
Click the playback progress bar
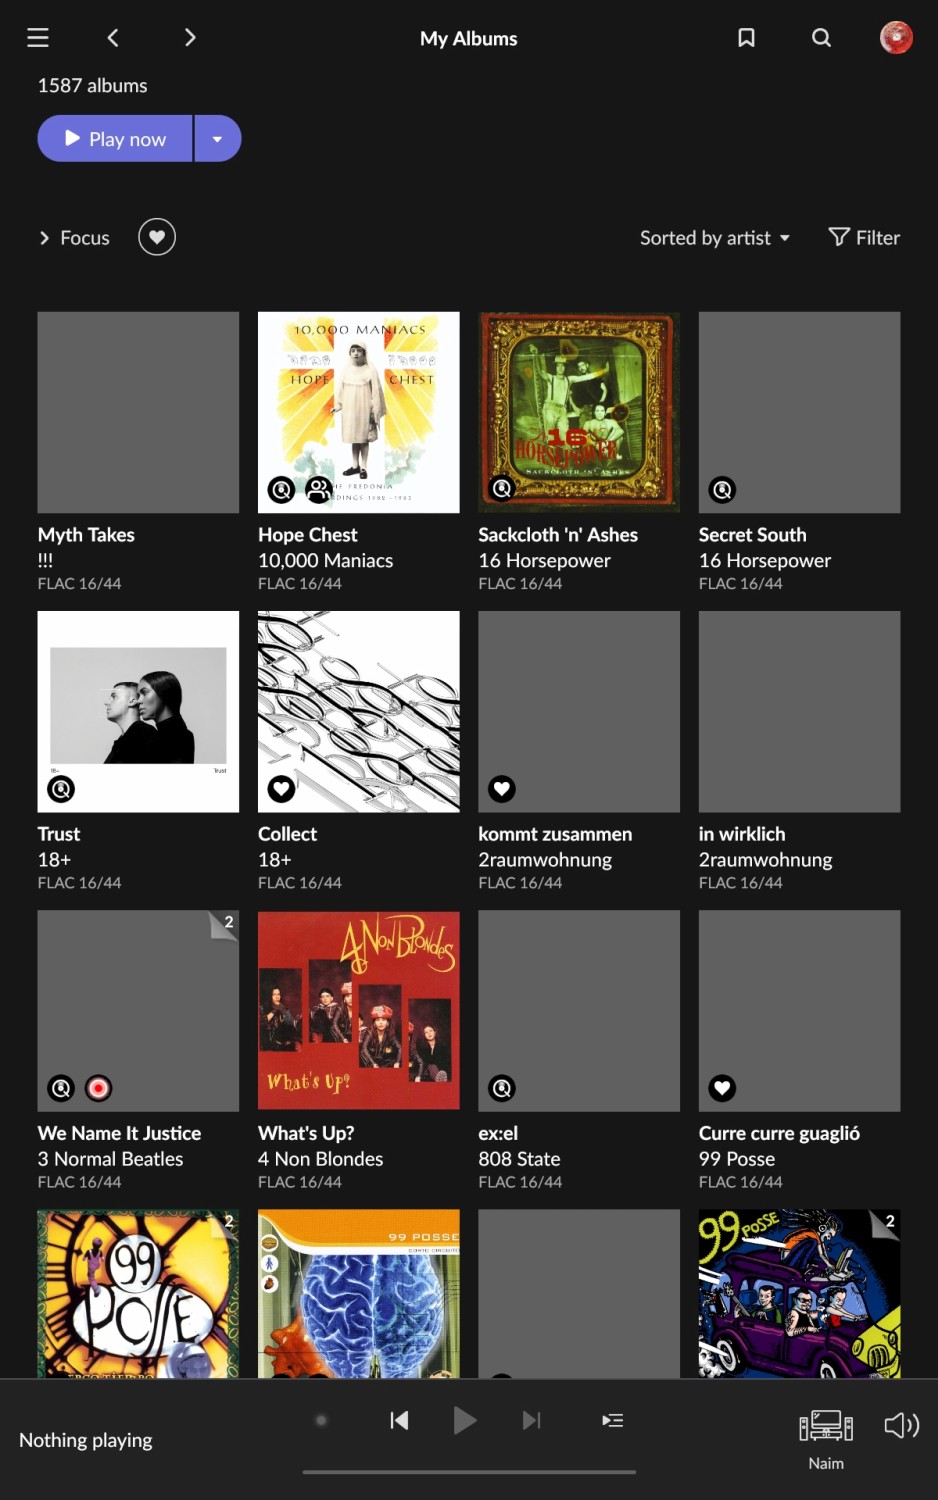point(469,1472)
